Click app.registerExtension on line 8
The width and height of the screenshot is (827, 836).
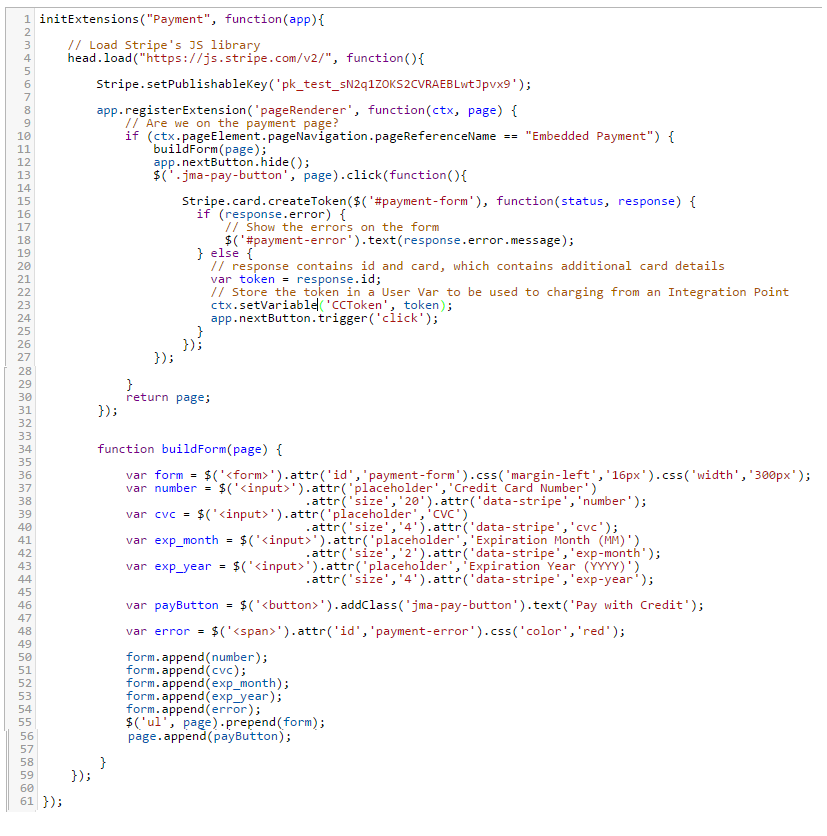(x=171, y=110)
